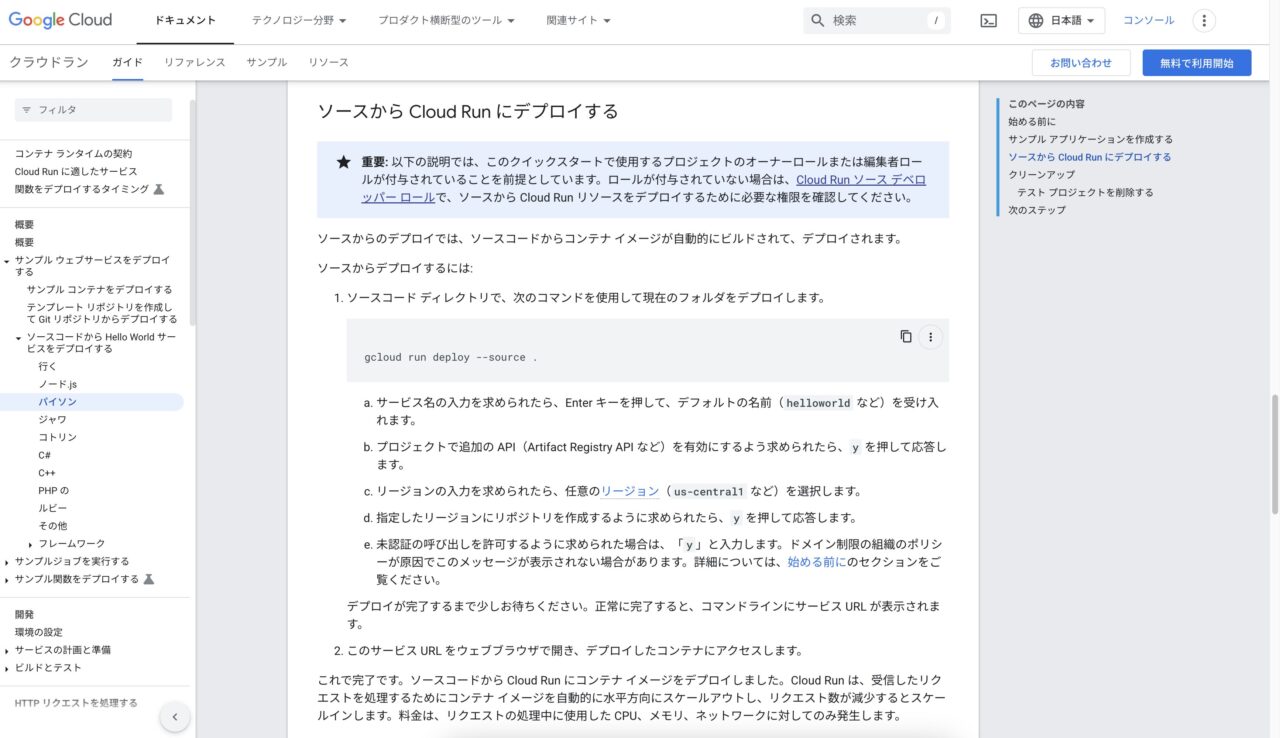This screenshot has height=738, width=1280.
Task: Click the star icon in the 重要 note
Action: (x=343, y=162)
